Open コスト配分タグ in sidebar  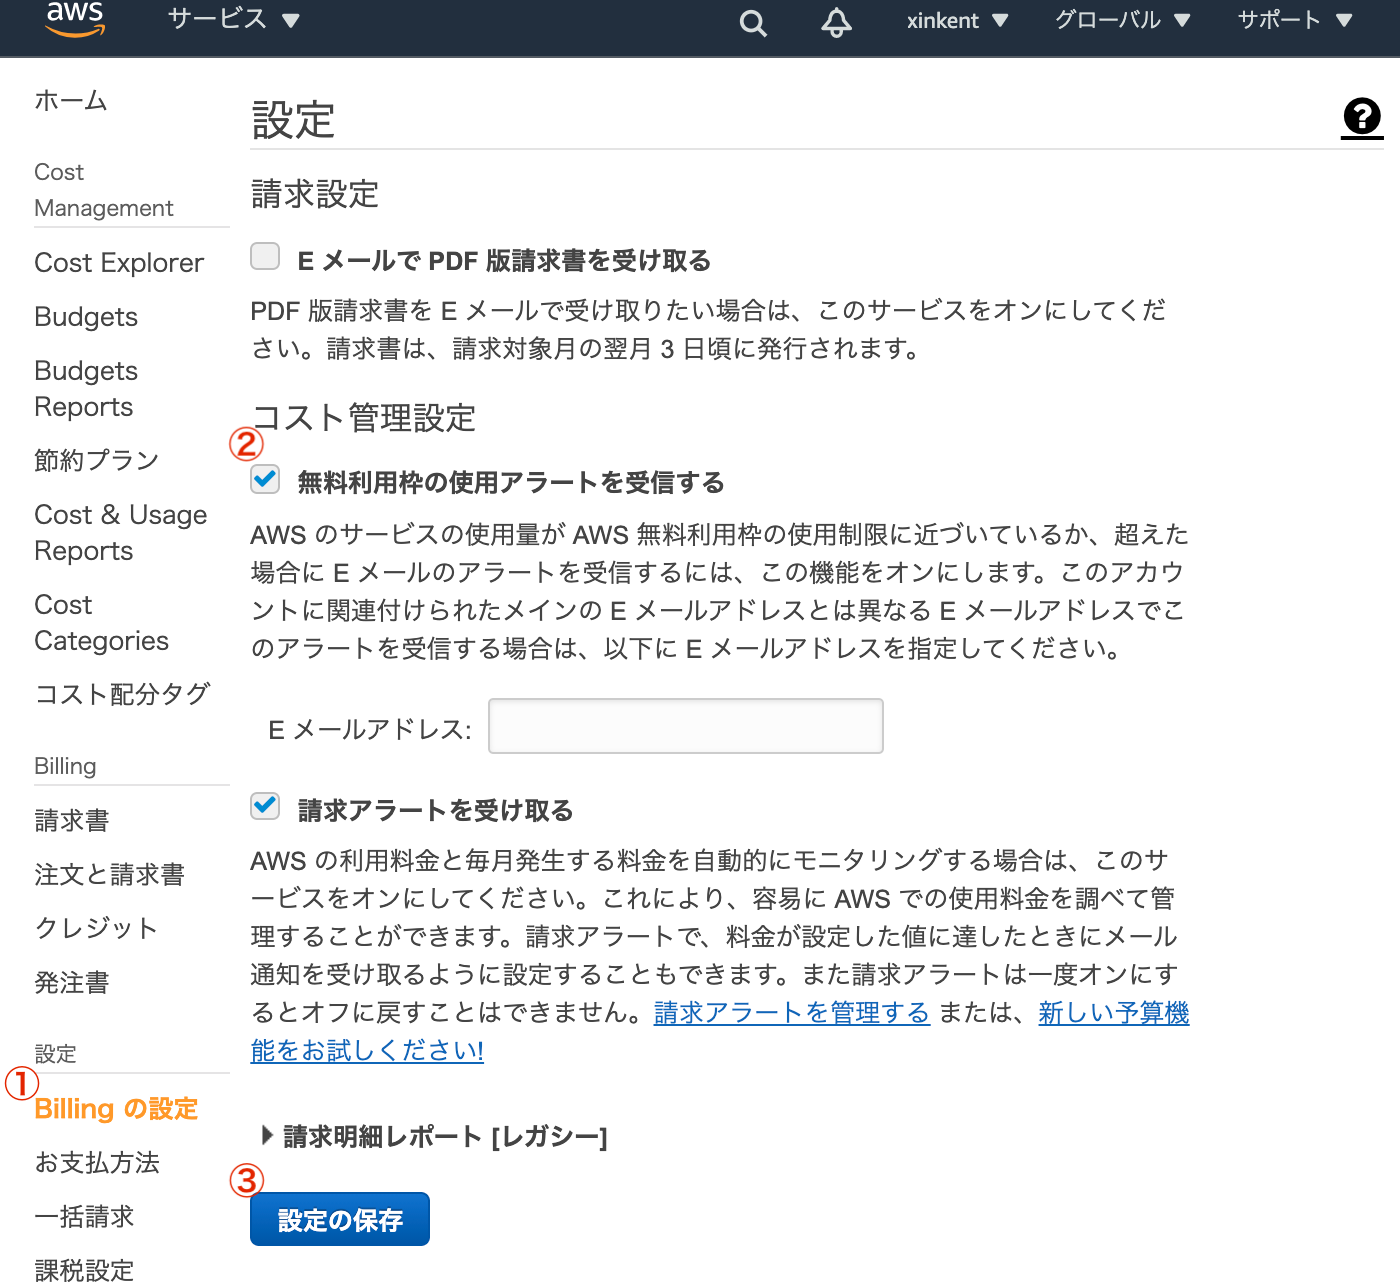[123, 694]
